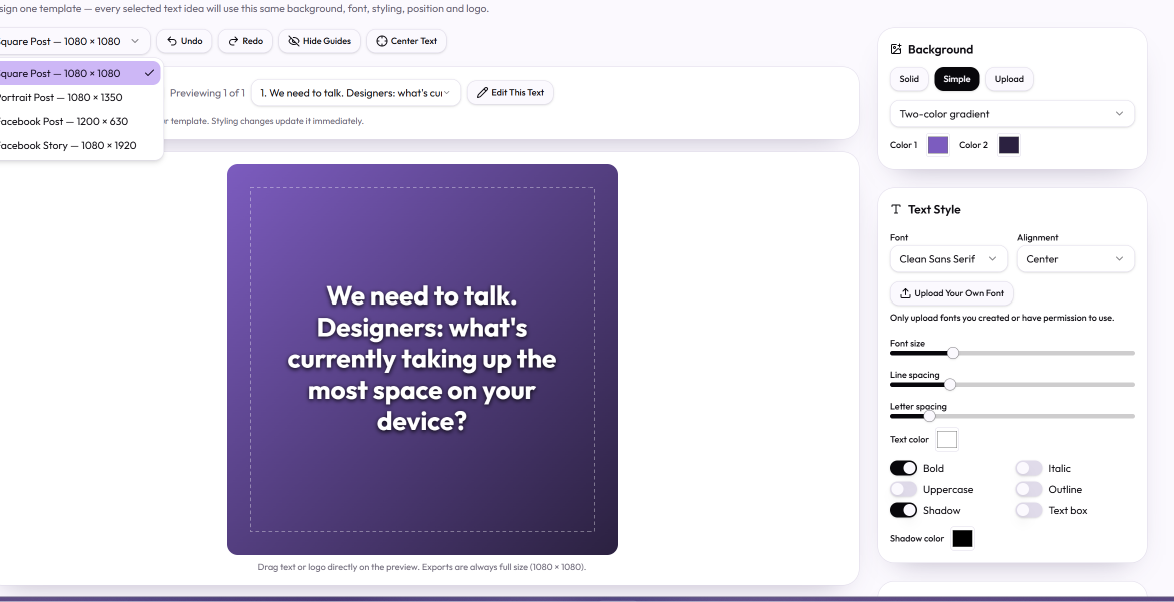
Task: Click the Background panel image icon
Action: tap(896, 49)
